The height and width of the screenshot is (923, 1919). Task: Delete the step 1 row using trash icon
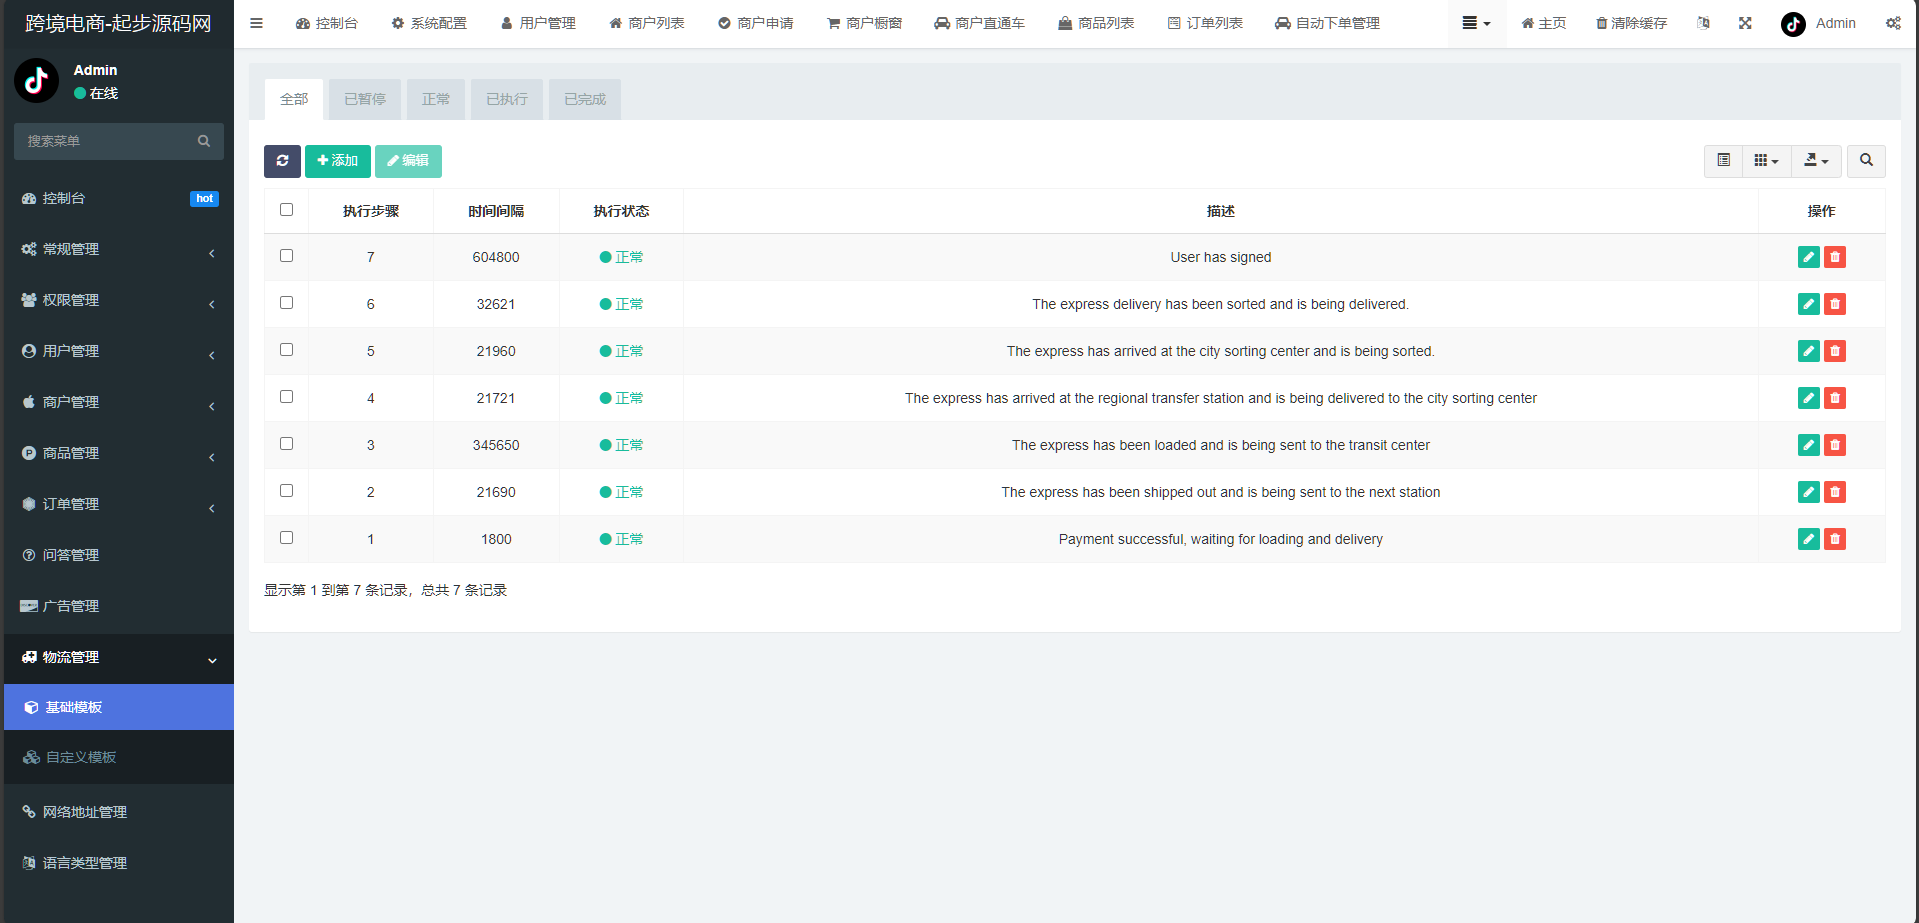coord(1834,539)
